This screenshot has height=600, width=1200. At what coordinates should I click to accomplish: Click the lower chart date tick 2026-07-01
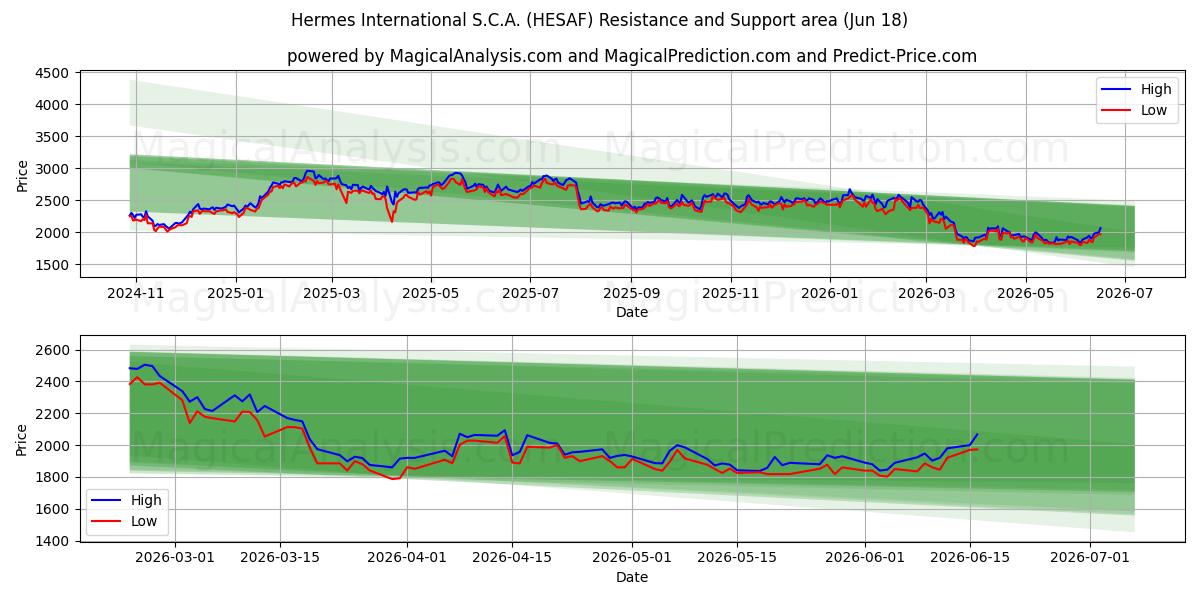(x=1090, y=559)
